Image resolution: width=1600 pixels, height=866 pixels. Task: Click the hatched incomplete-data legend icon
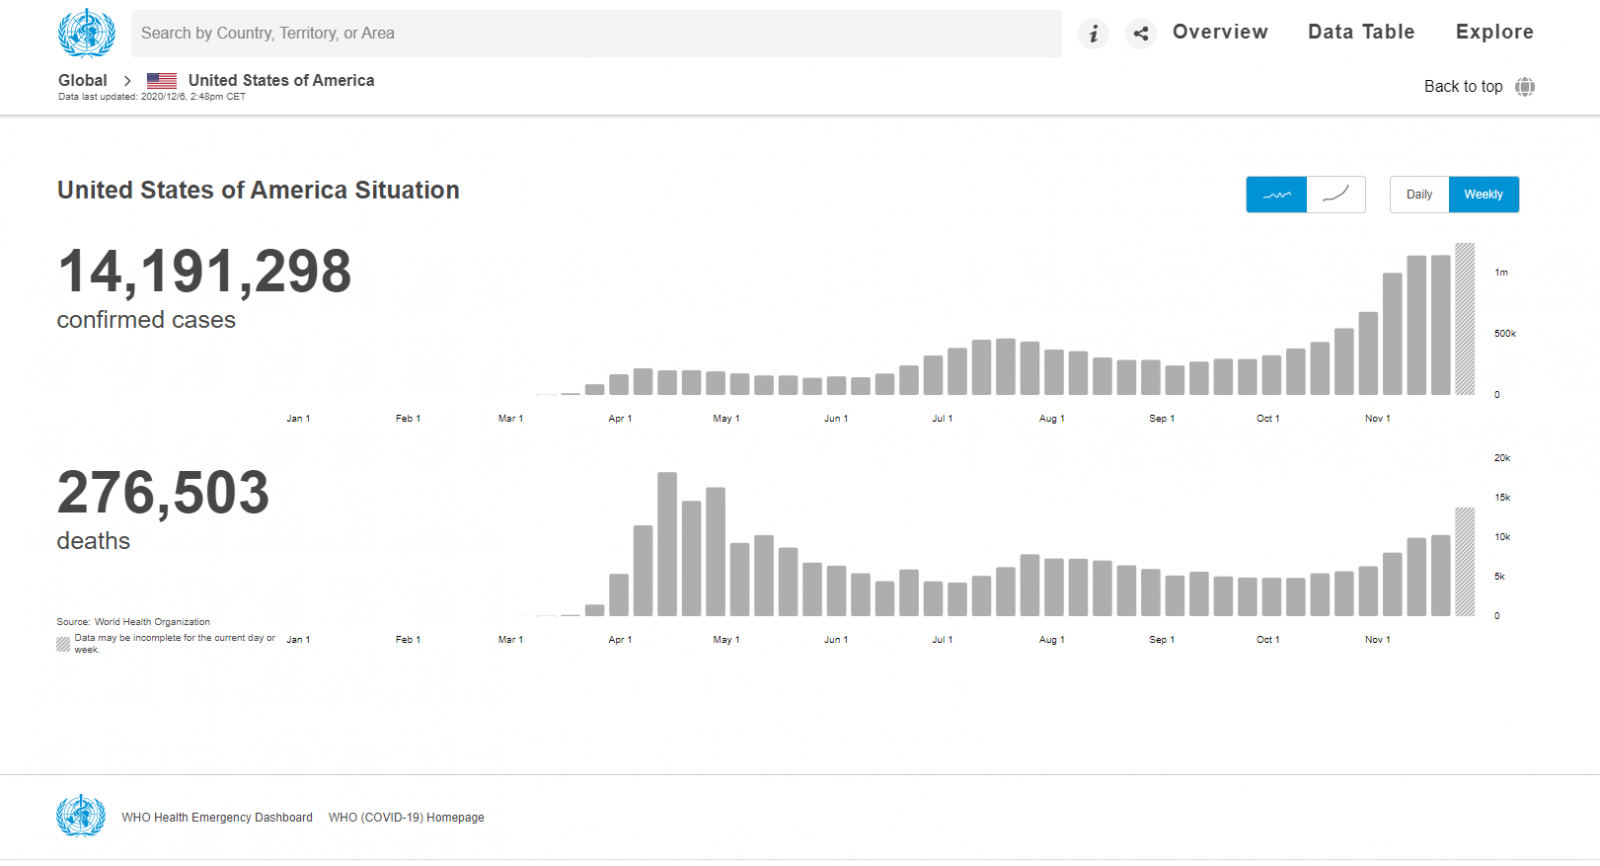63,645
